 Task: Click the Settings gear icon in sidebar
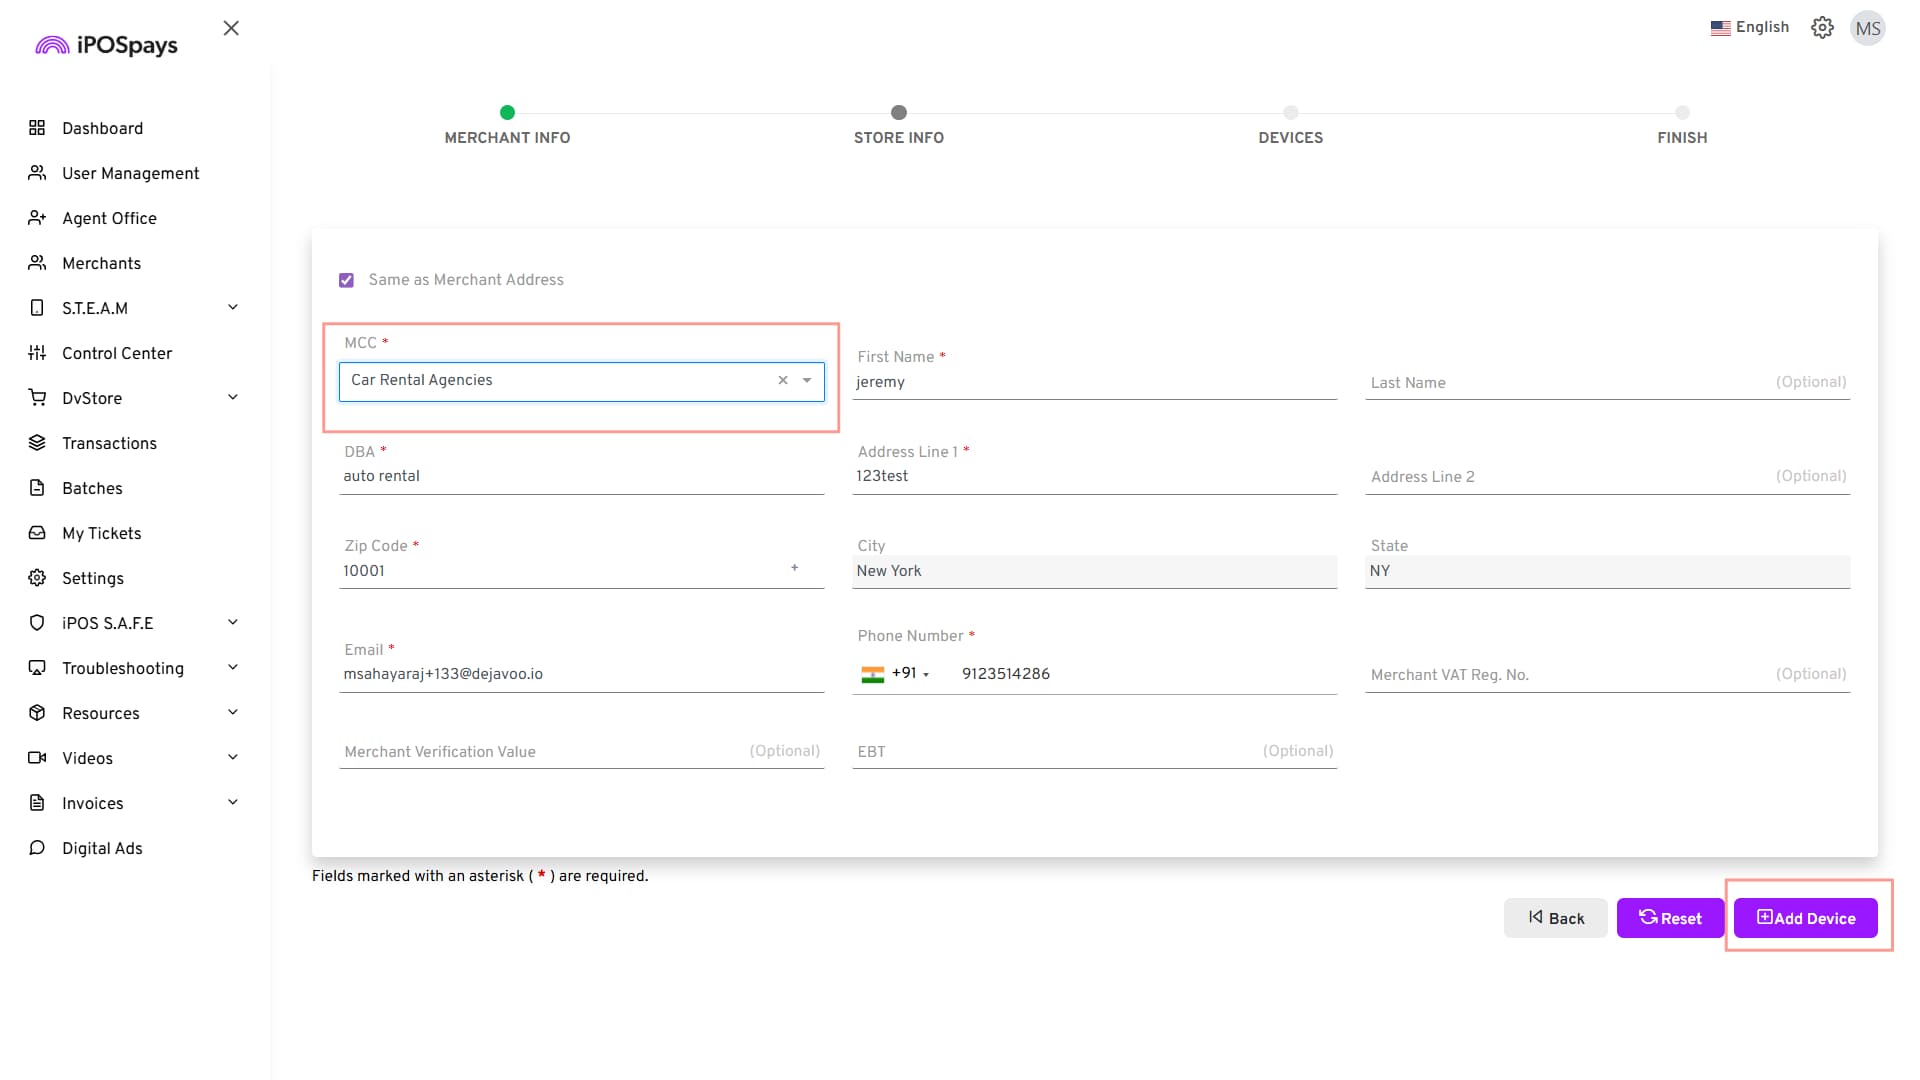pyautogui.click(x=37, y=578)
